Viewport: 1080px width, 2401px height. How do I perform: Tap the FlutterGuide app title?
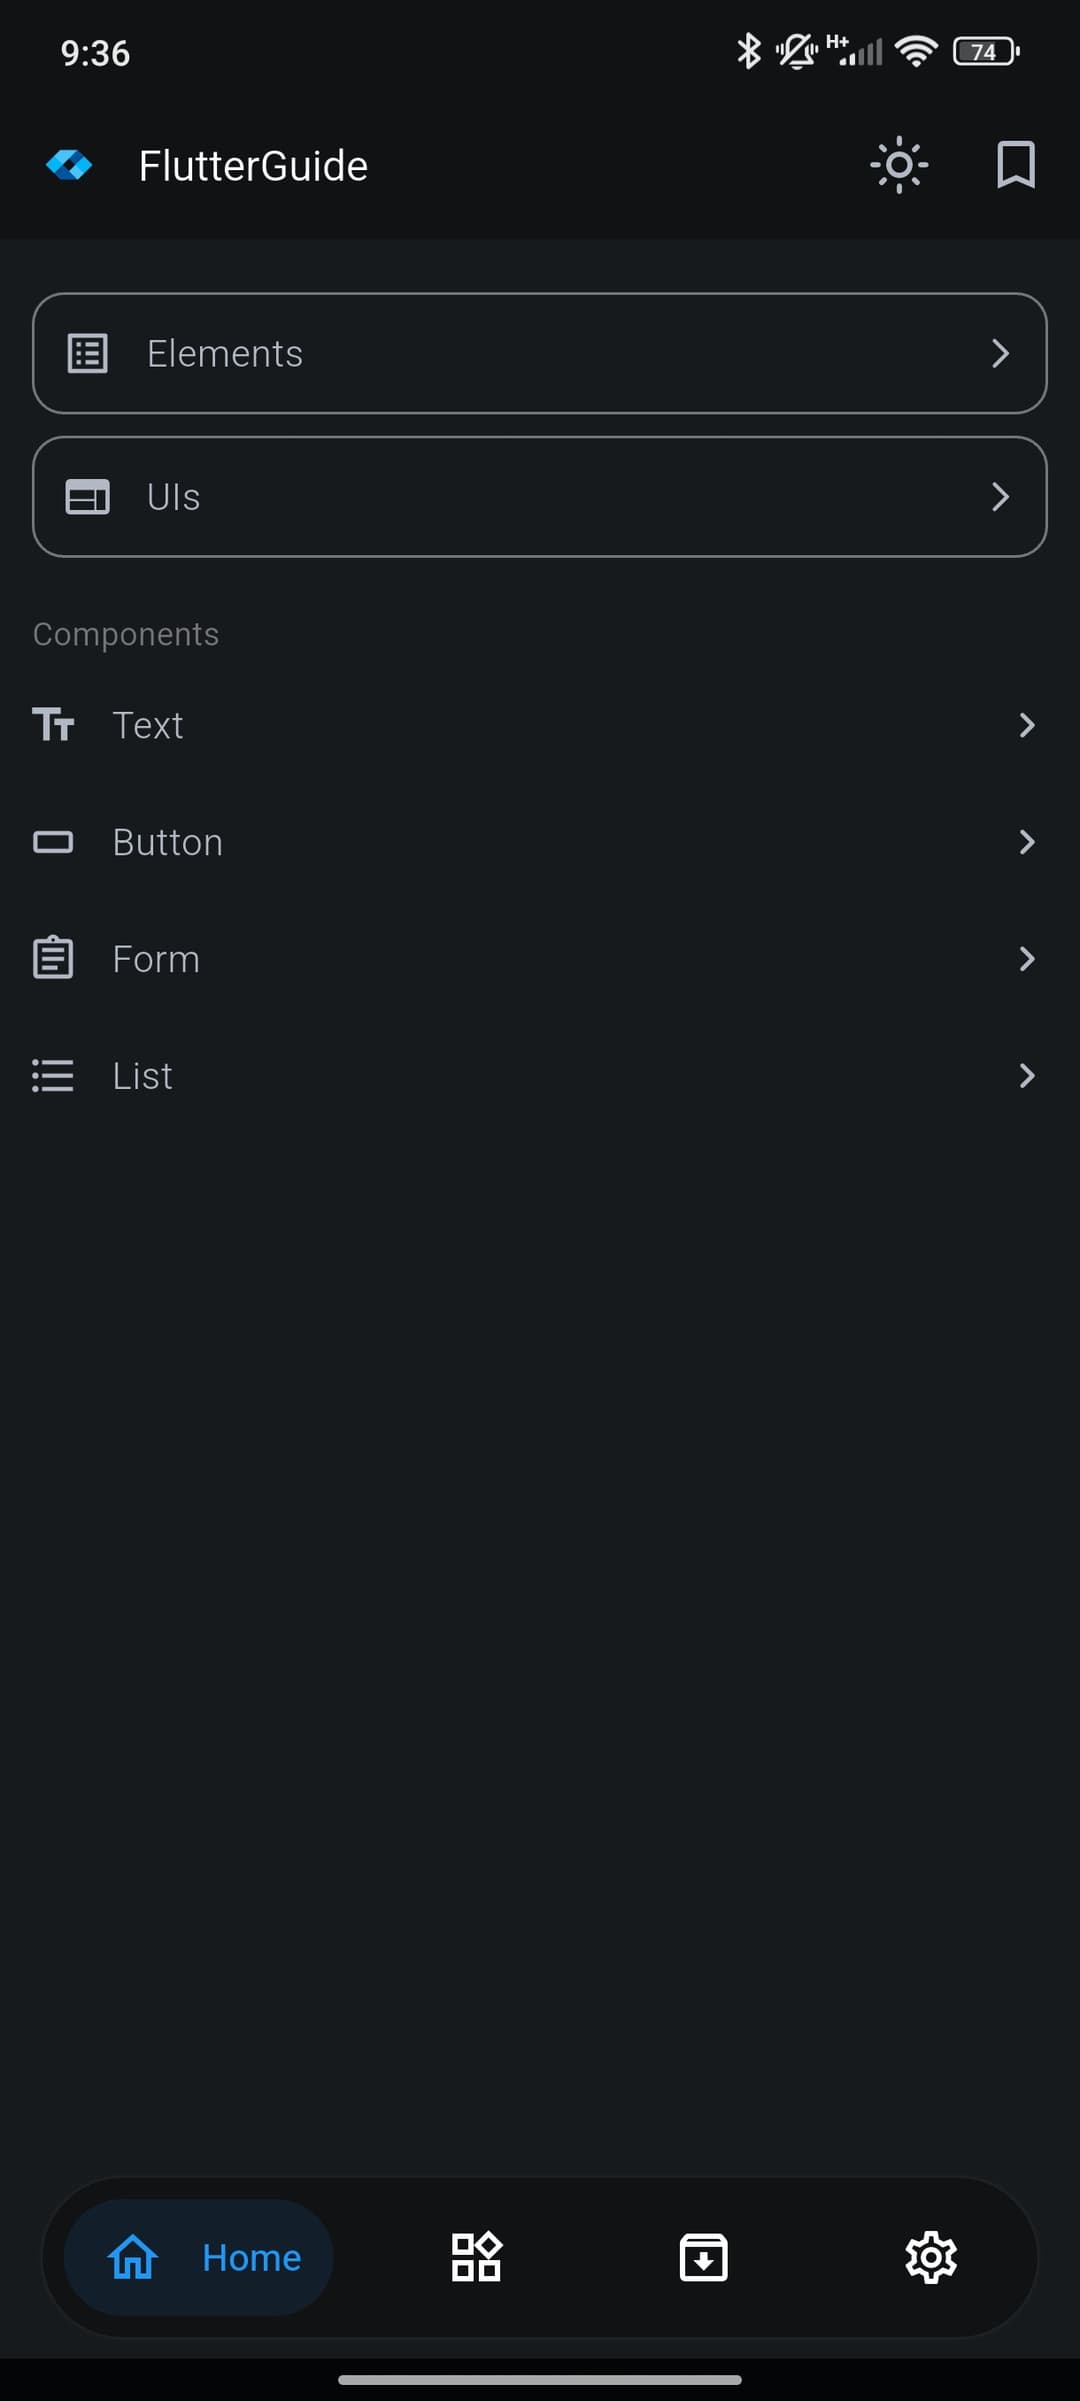coord(253,166)
